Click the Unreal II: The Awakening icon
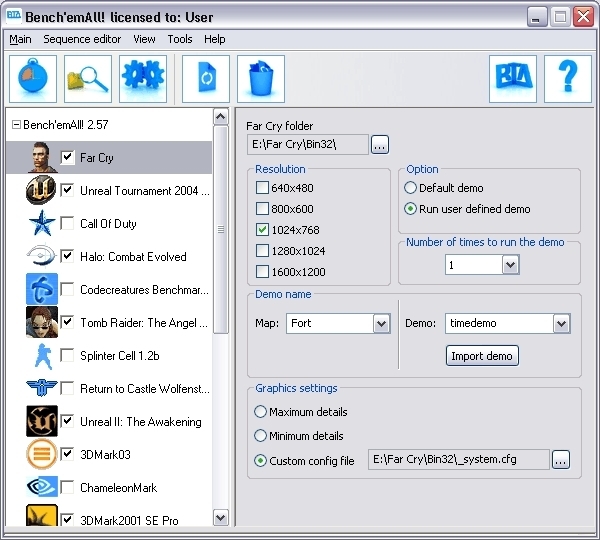Screen dimensions: 600x540 (x=42, y=421)
